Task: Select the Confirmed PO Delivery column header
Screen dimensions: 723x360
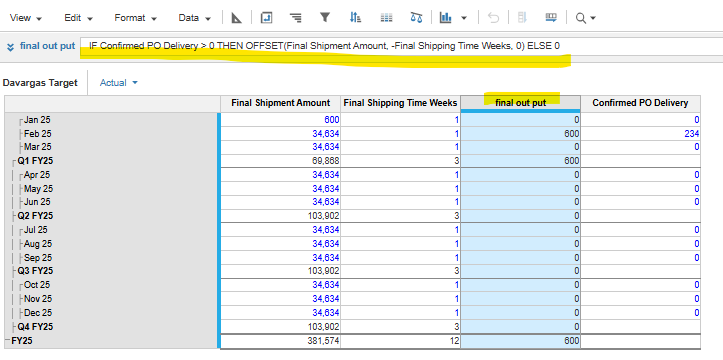Action: pos(640,103)
